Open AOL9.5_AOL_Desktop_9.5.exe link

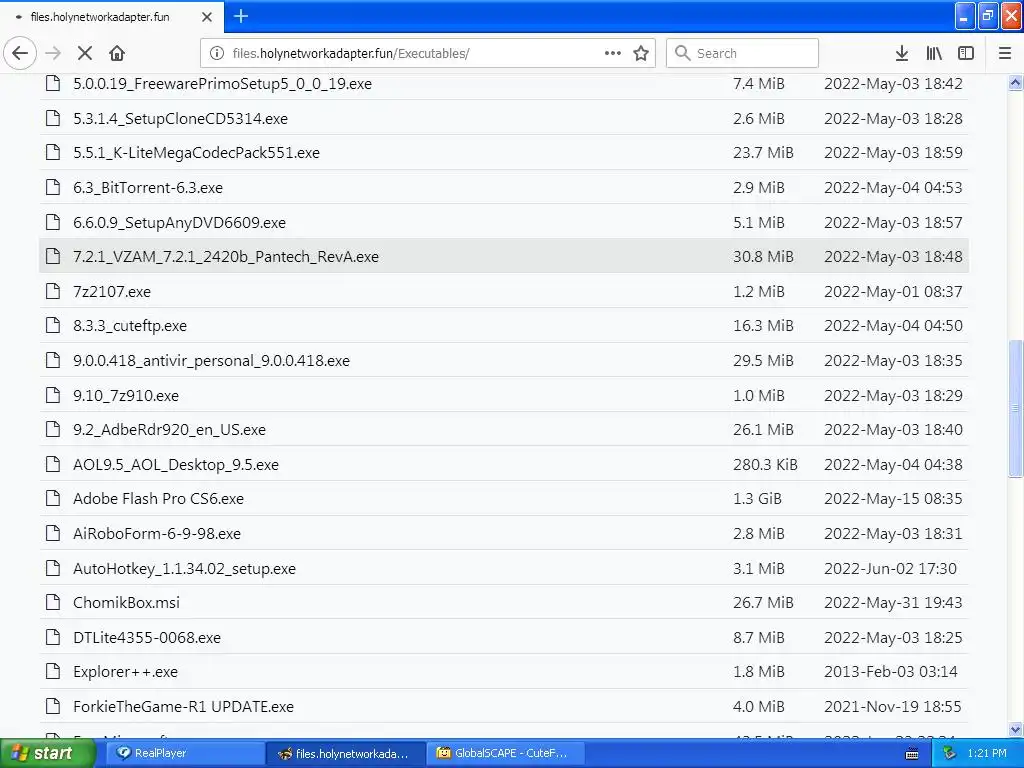[176, 464]
